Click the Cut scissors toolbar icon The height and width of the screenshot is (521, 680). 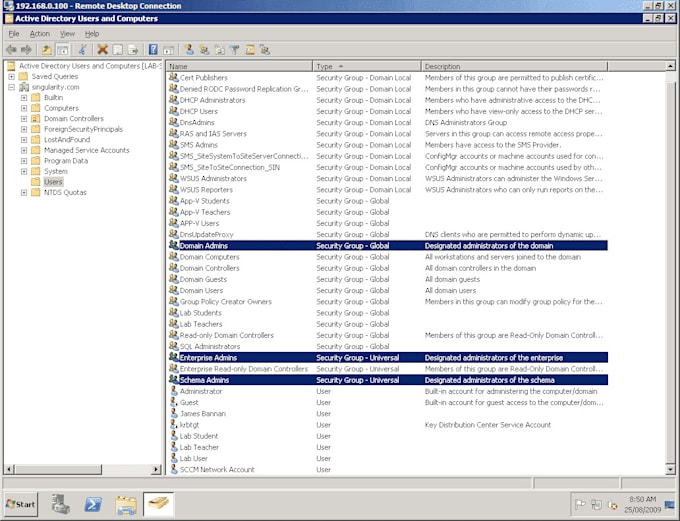(x=82, y=50)
